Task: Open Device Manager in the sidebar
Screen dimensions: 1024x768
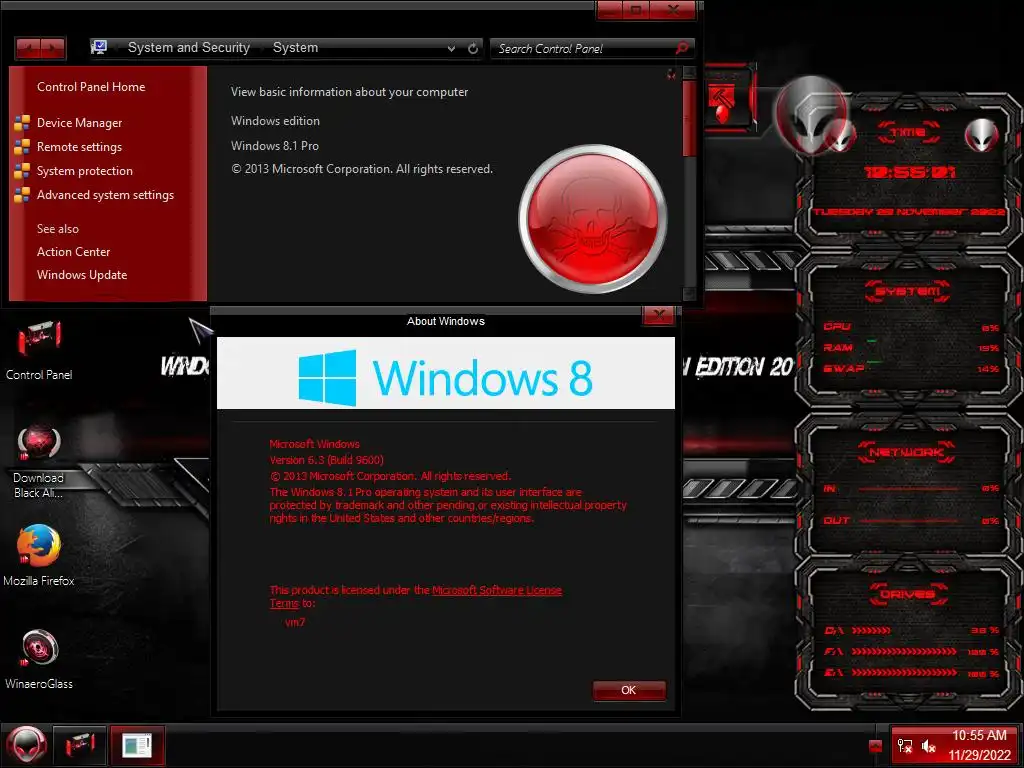Action: pos(79,123)
